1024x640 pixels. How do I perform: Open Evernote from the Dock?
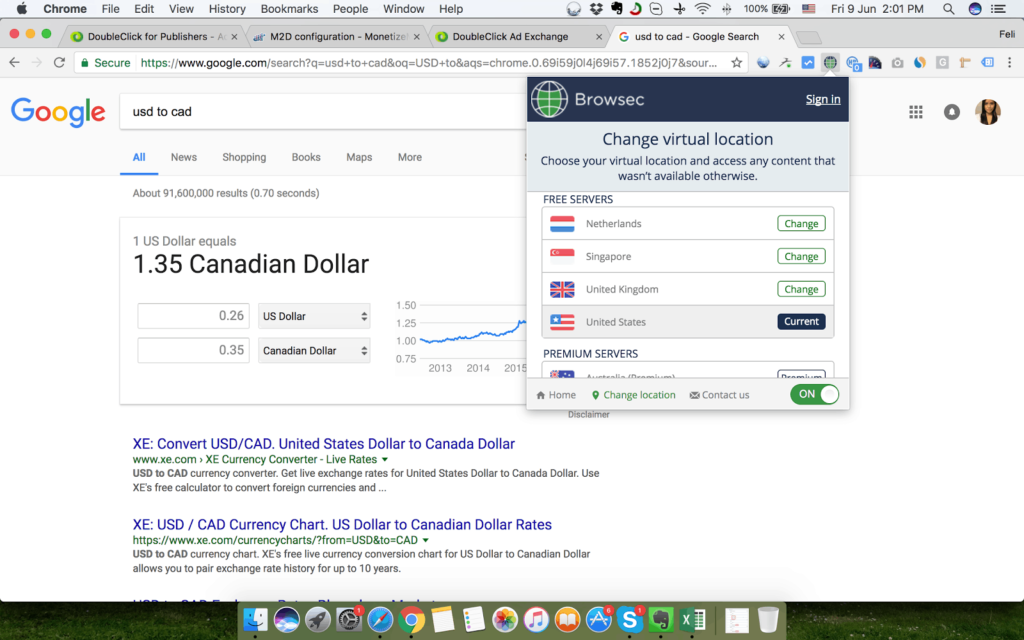pos(660,619)
